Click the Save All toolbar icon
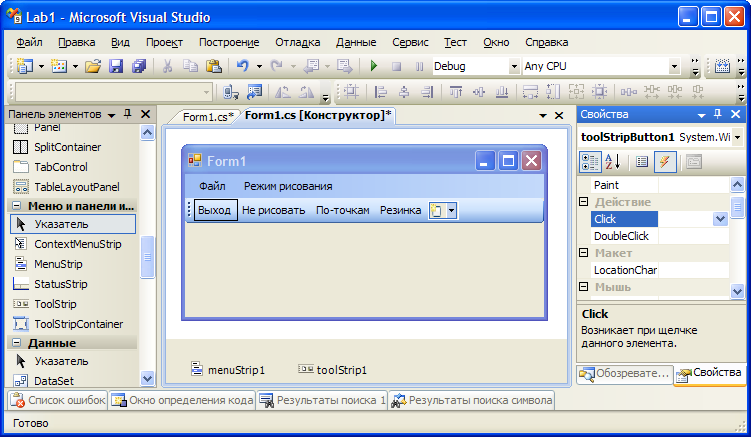Viewport: 751px width, 437px height. click(139, 66)
